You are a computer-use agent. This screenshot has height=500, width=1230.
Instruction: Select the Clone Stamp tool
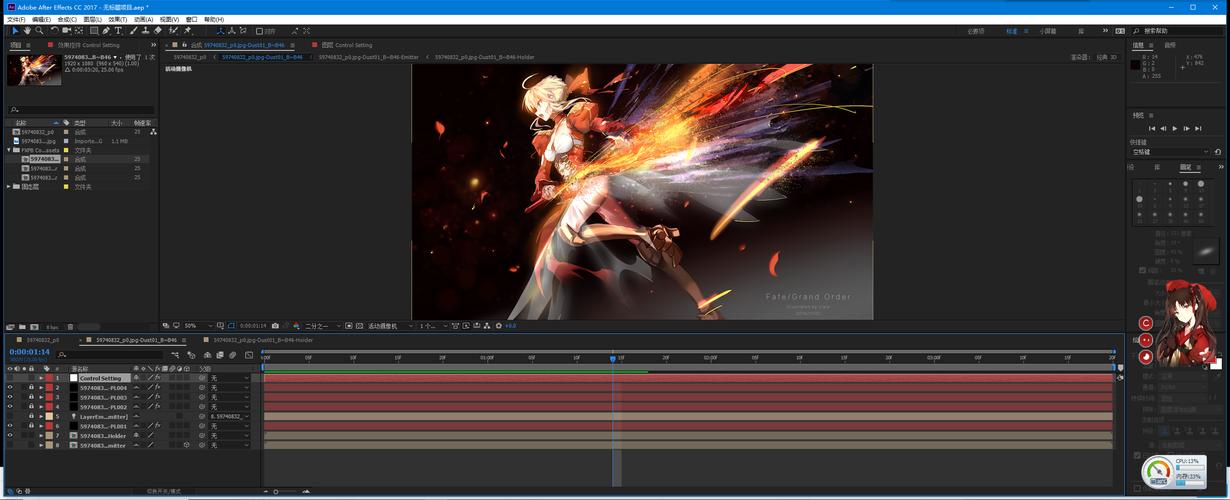pos(145,31)
